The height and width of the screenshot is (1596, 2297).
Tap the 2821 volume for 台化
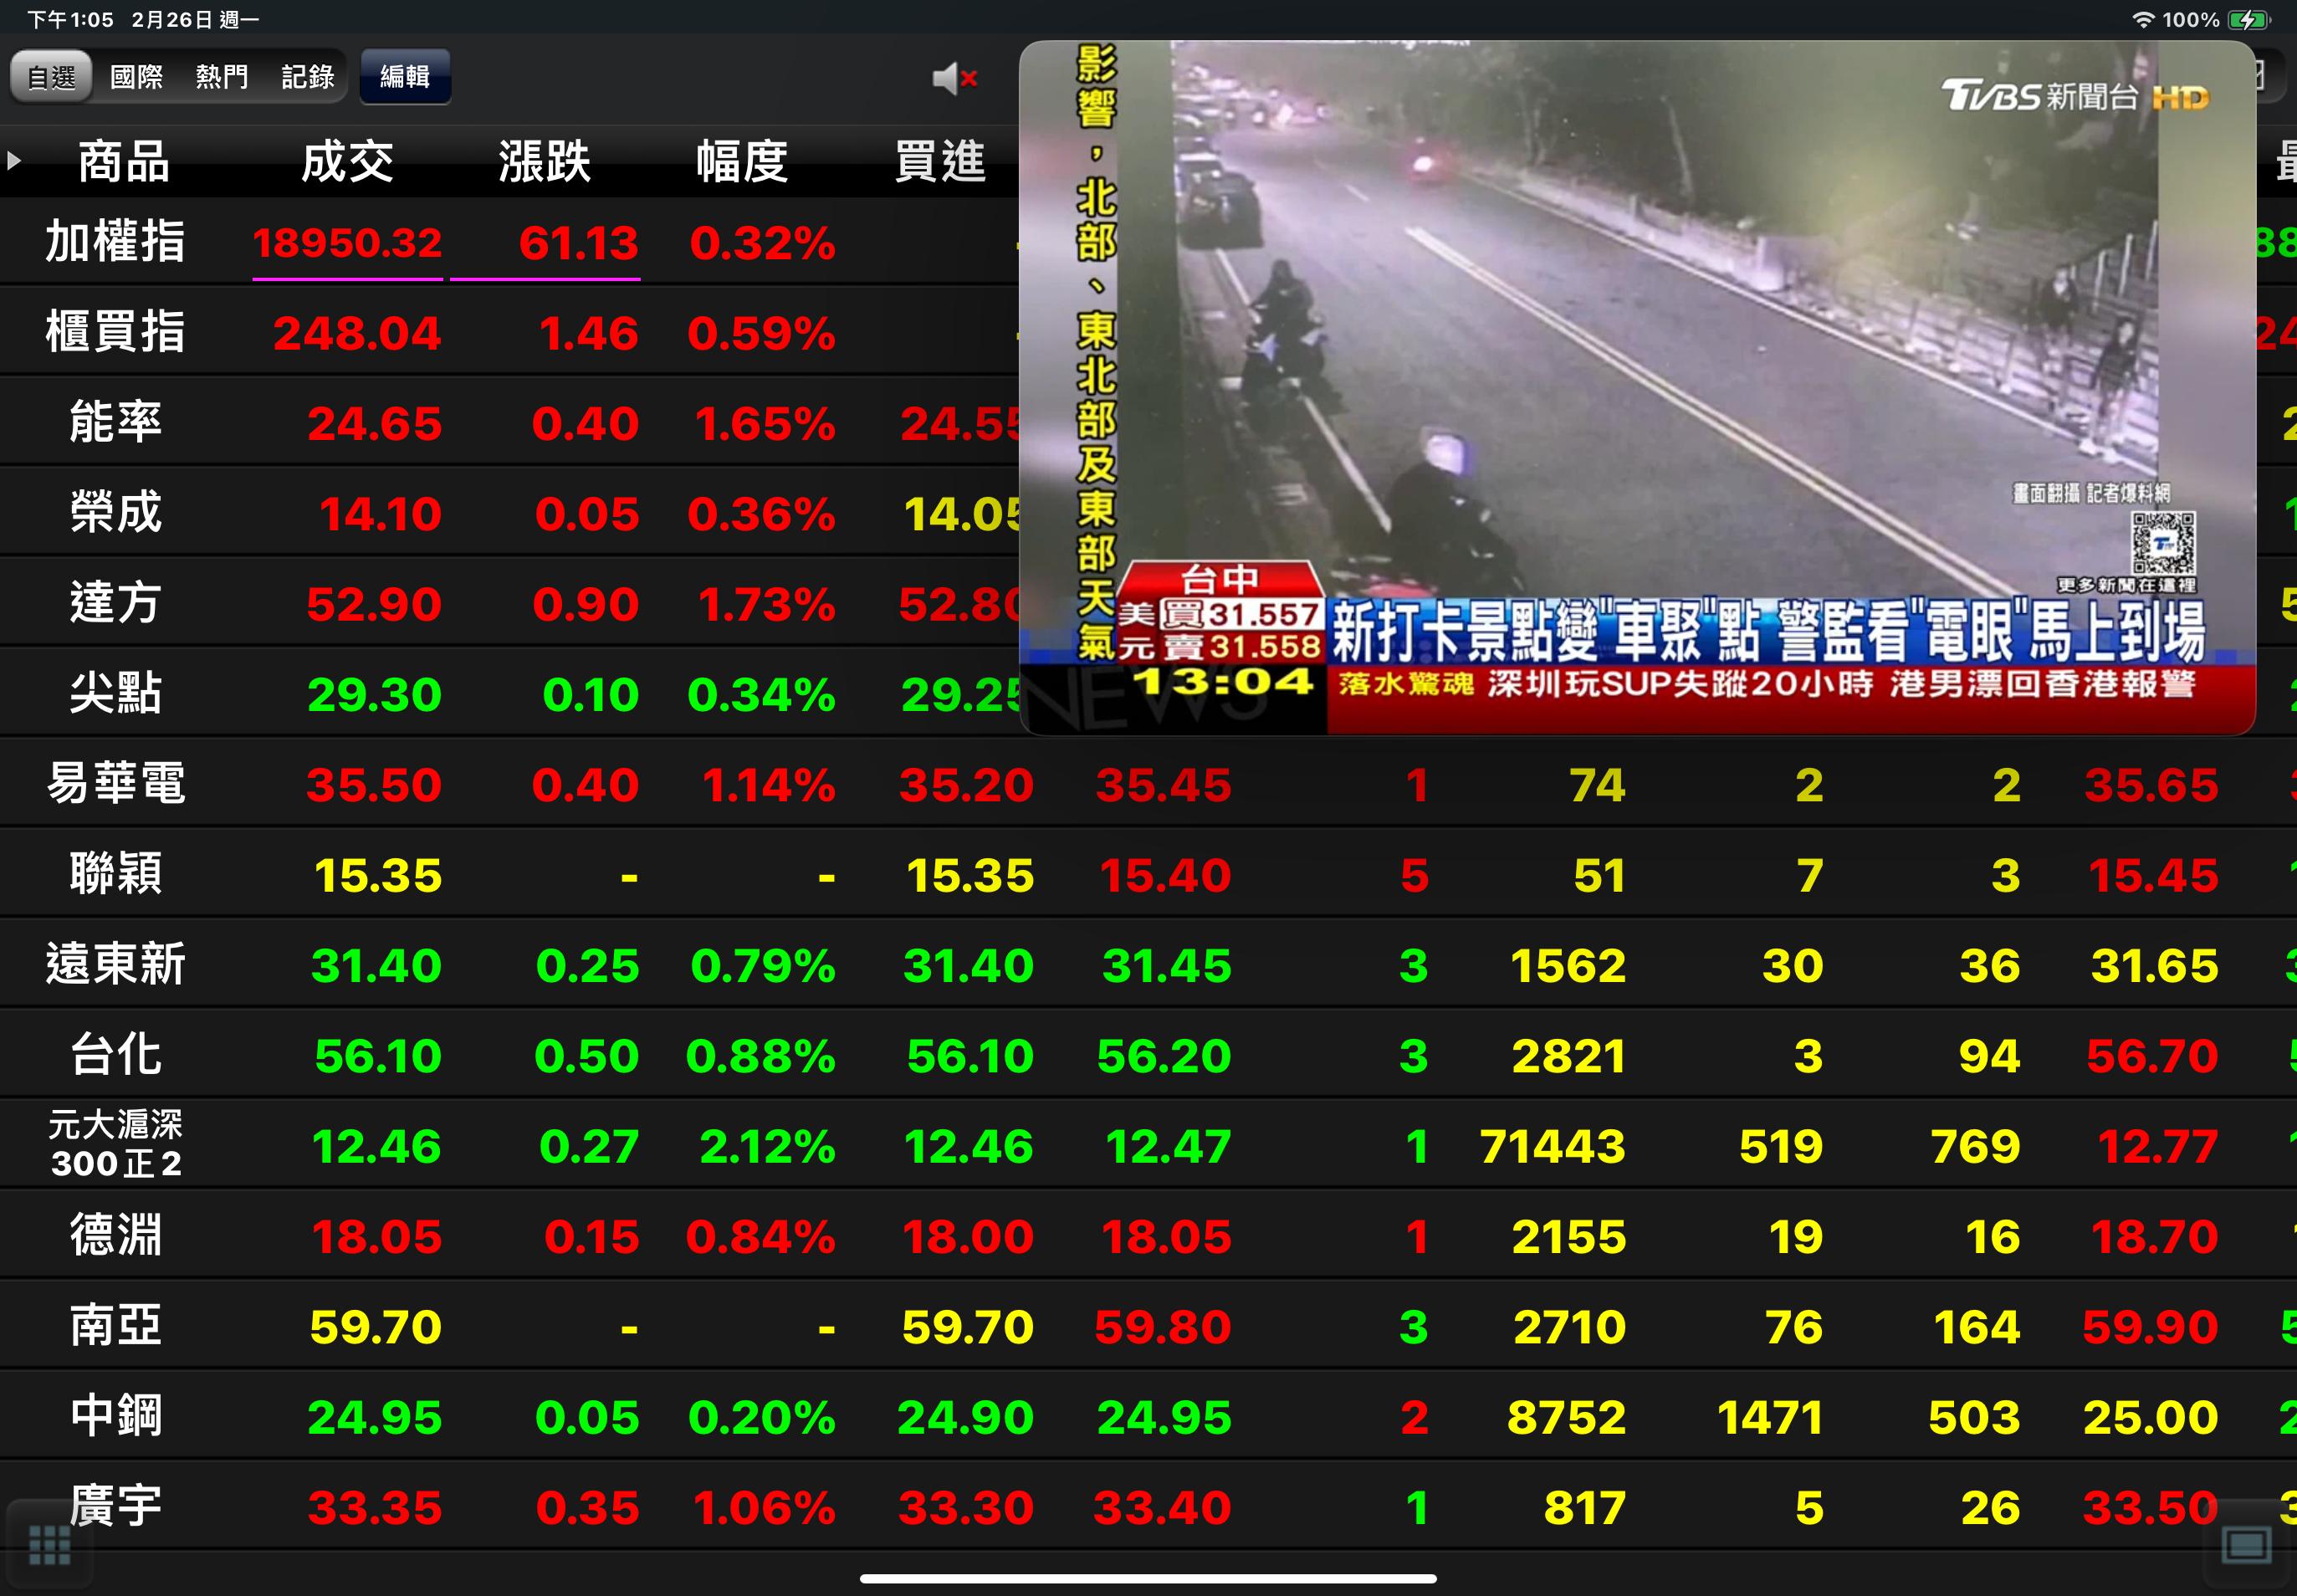1569,1056
